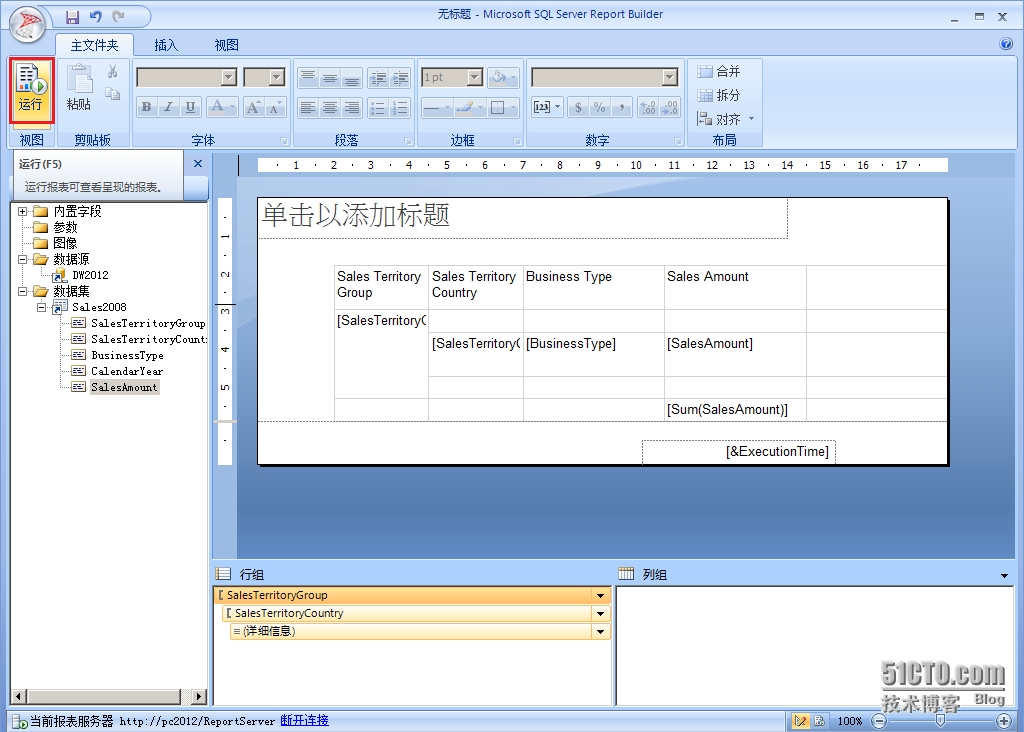Click the disconnect (断开连接) server link
The width and height of the screenshot is (1024, 732).
pos(304,720)
